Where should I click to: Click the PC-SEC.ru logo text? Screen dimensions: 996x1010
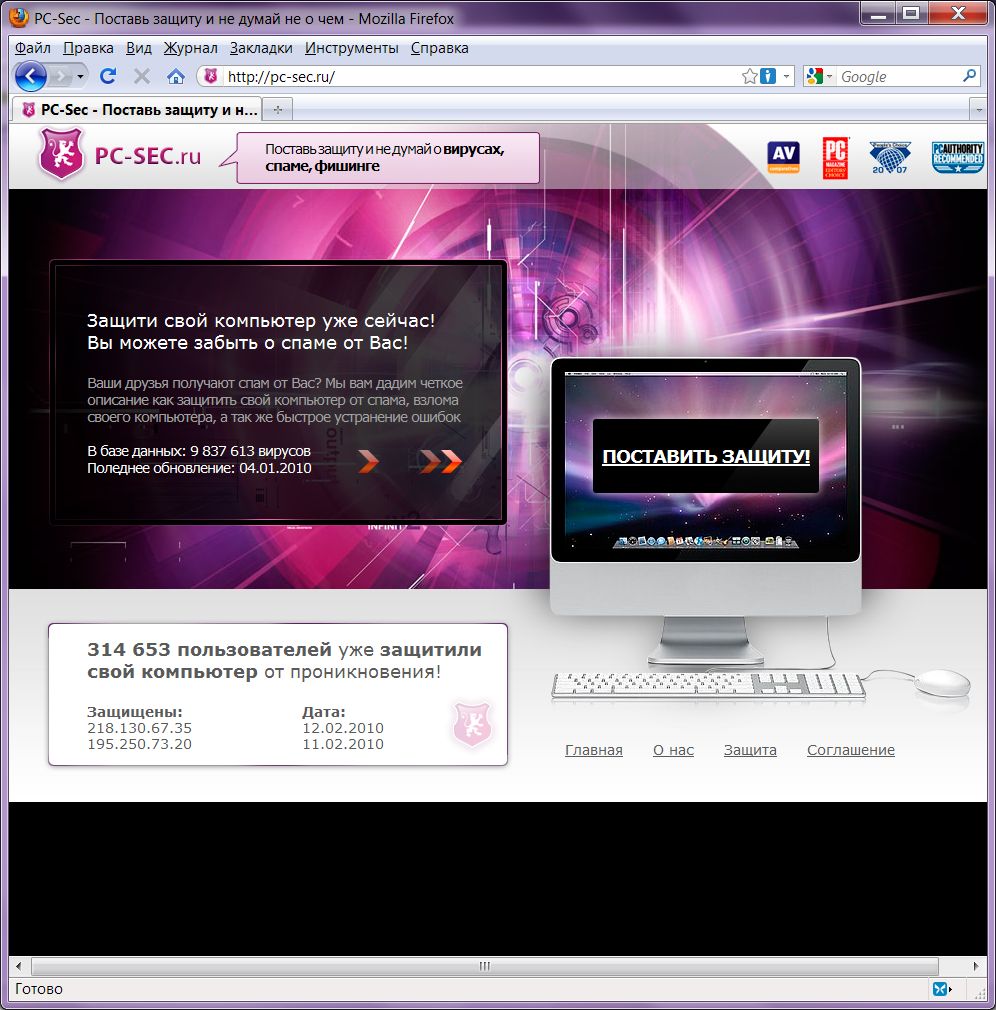pos(148,156)
